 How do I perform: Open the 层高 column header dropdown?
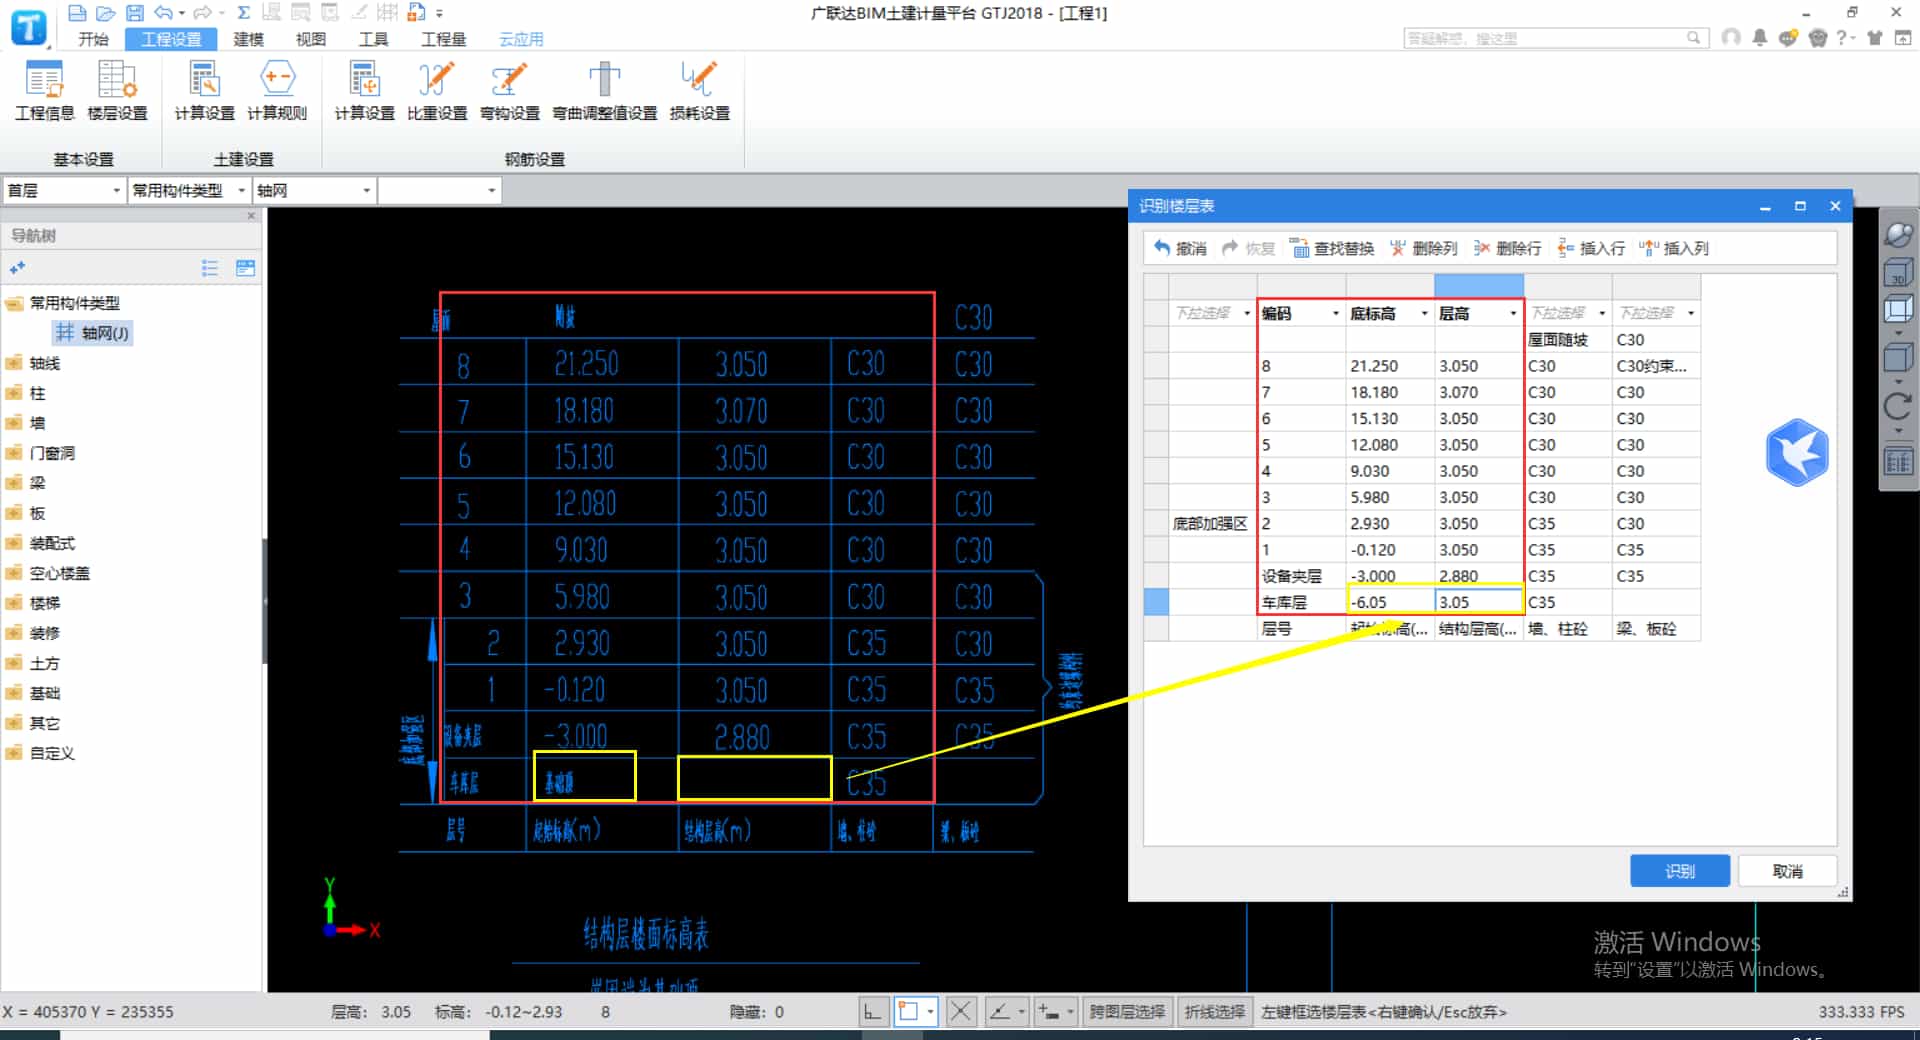pyautogui.click(x=1512, y=314)
